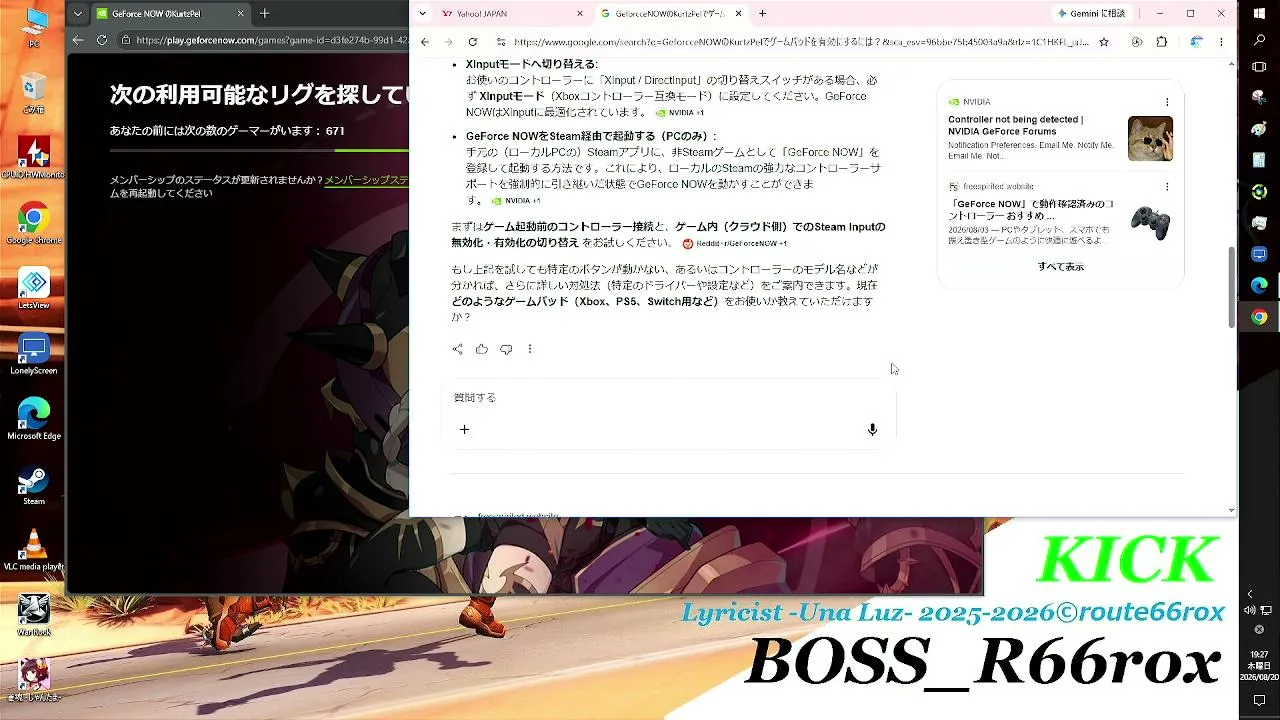Open the Steam desktop shortcut
The height and width of the screenshot is (720, 1280).
34,486
